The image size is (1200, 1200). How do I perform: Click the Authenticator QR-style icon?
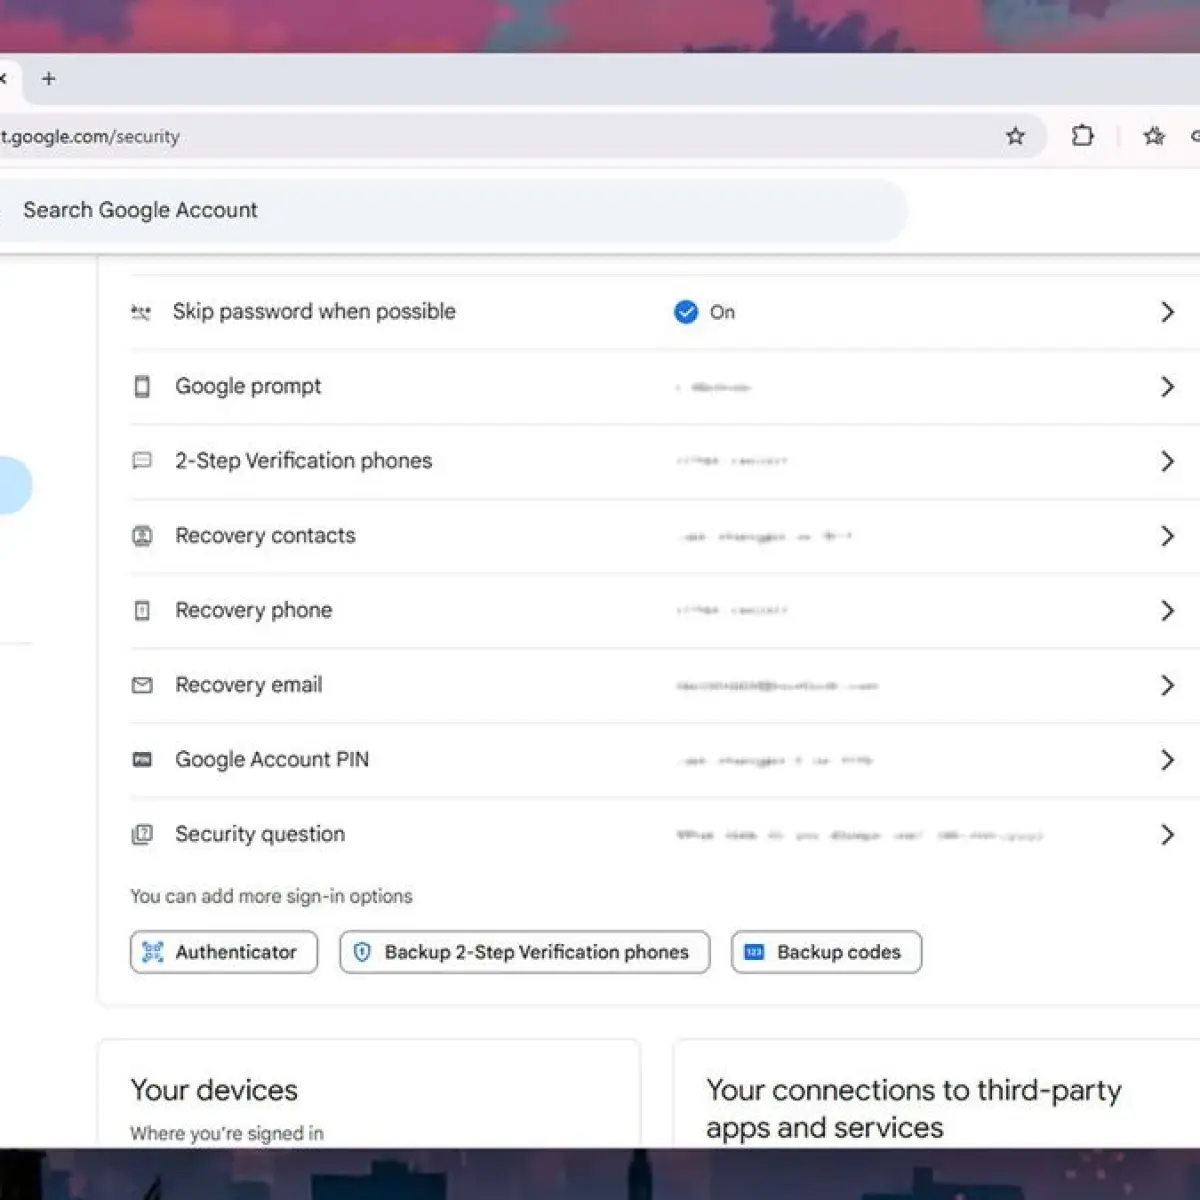[152, 952]
